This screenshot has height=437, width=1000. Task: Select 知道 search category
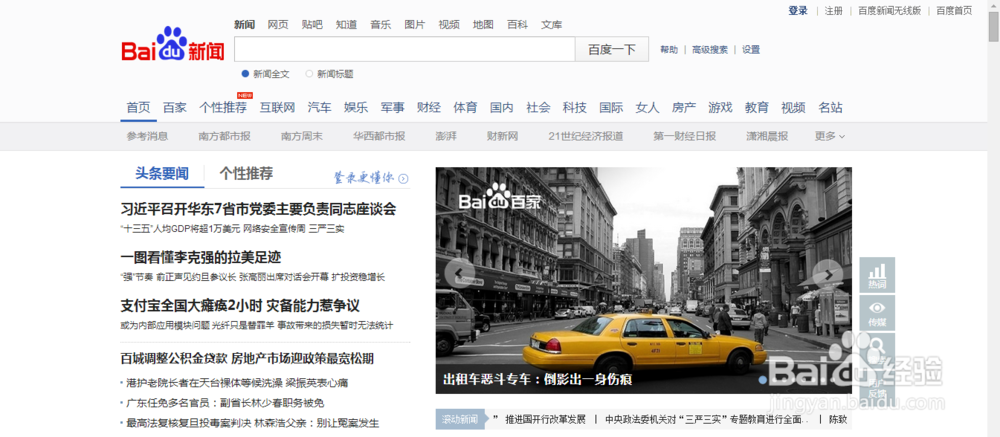pyautogui.click(x=346, y=25)
